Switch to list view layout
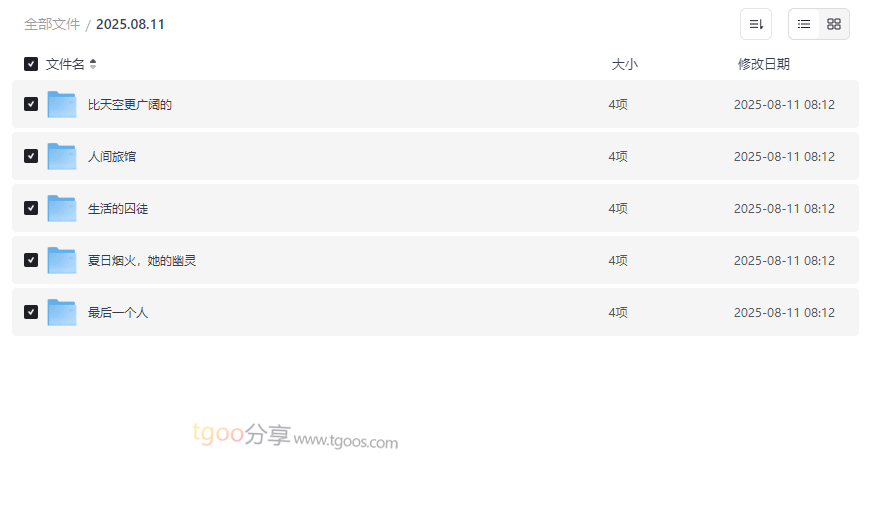Viewport: 874px width, 514px height. (804, 24)
